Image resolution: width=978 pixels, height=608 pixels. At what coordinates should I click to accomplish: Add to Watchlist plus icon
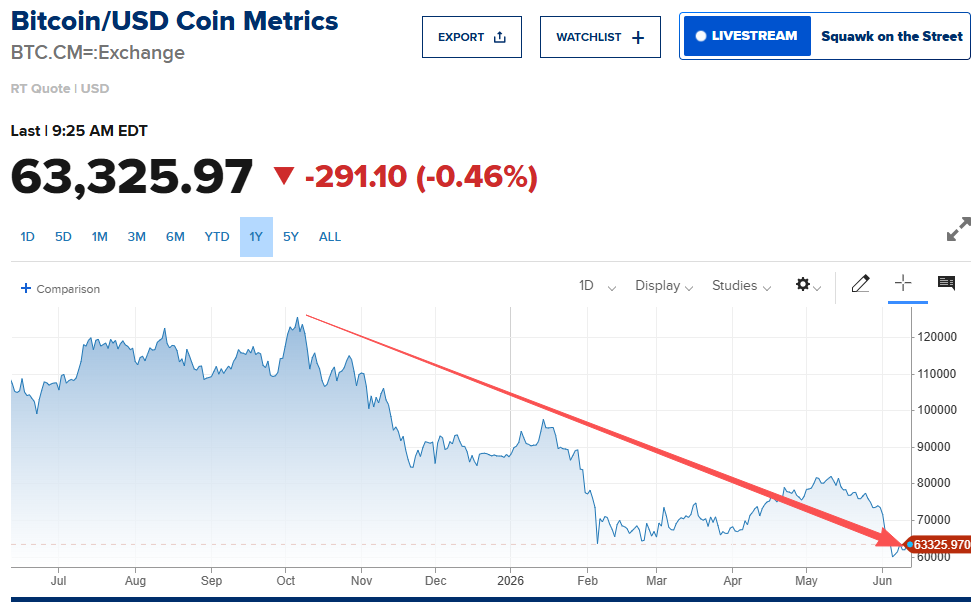(x=637, y=38)
